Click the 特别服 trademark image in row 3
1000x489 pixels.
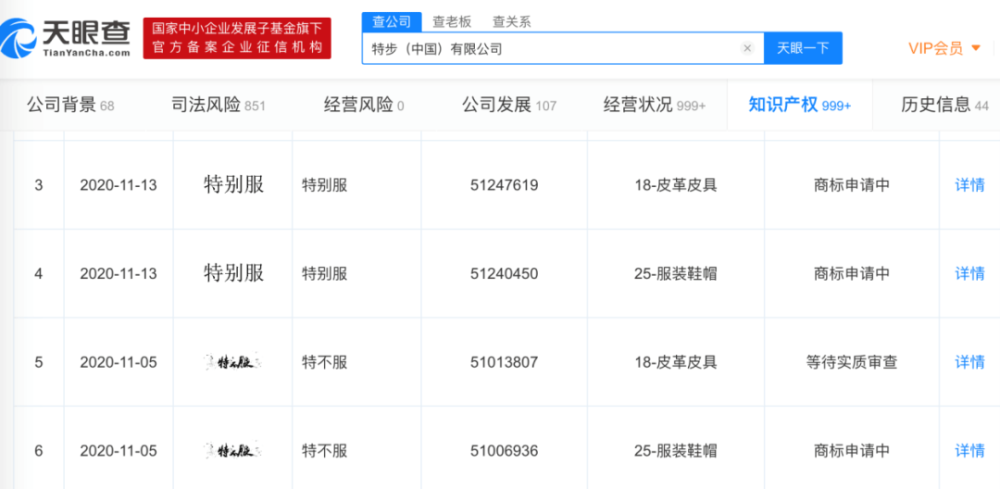pos(233,185)
